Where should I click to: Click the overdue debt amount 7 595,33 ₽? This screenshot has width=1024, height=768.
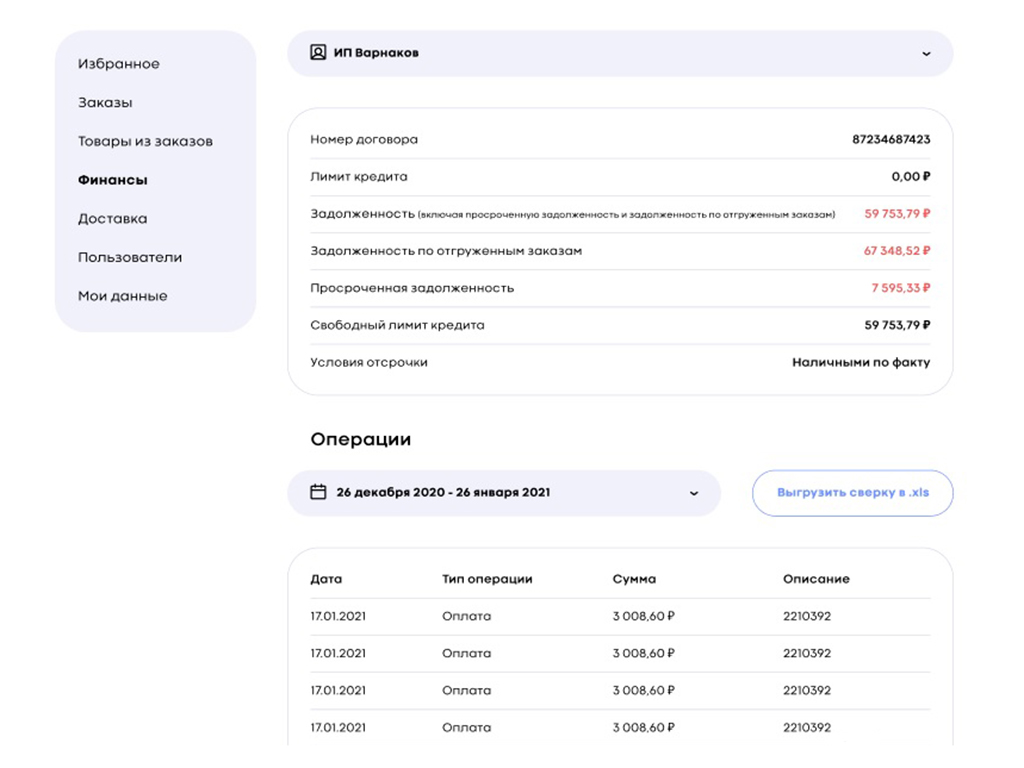901,288
